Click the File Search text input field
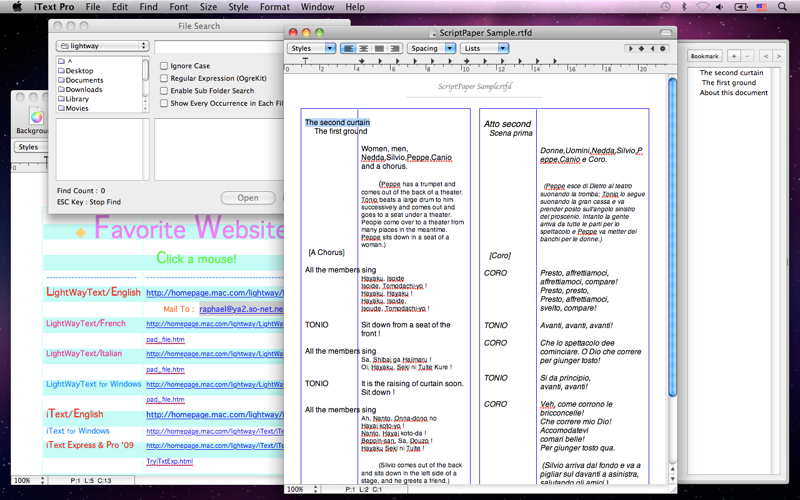800x500 pixels. click(x=219, y=46)
